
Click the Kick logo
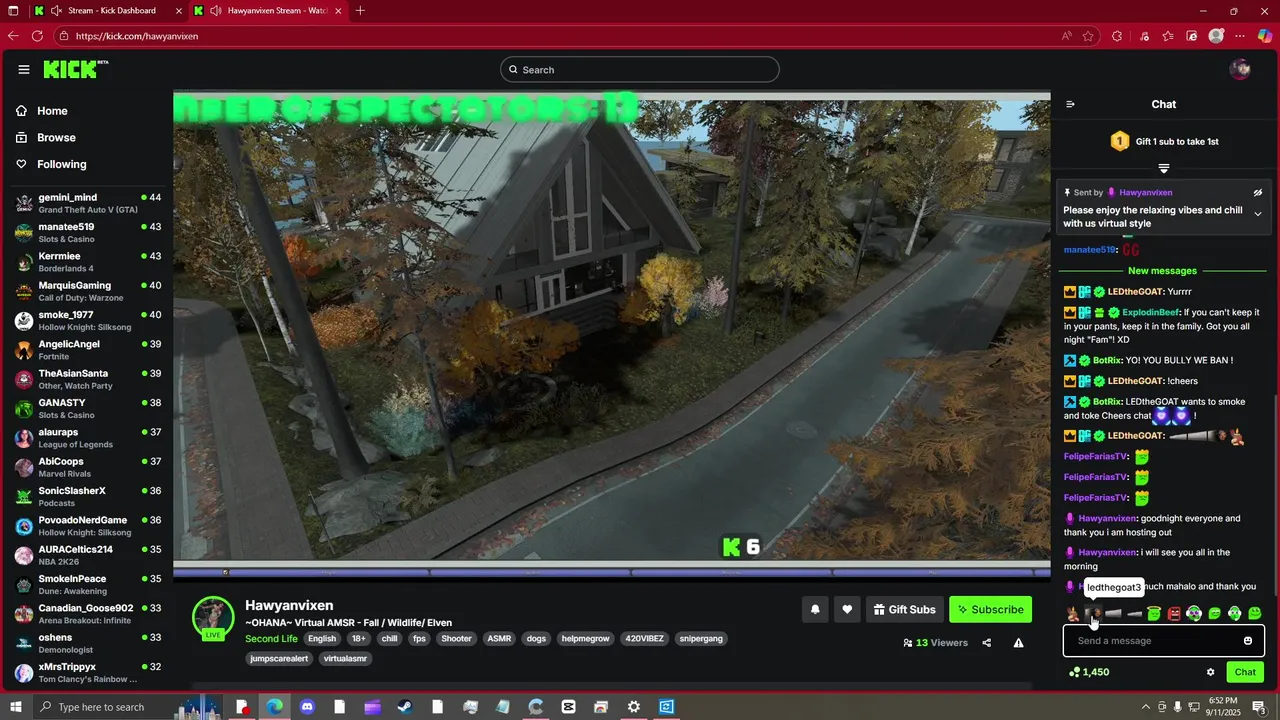pyautogui.click(x=75, y=69)
